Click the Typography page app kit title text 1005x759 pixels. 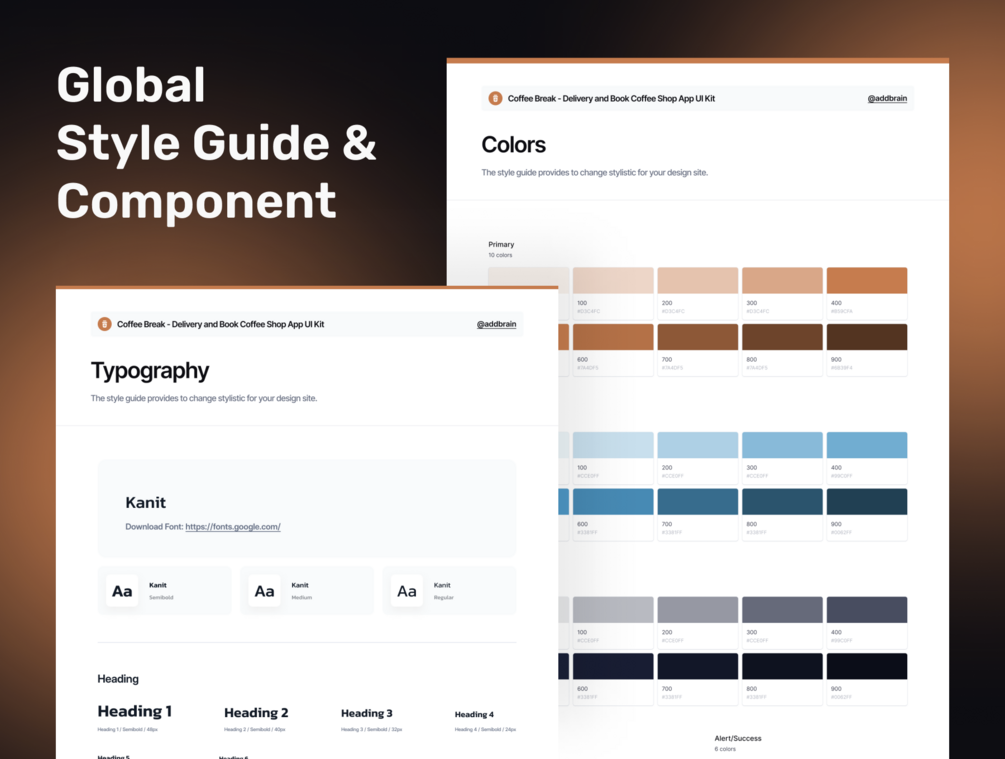pos(220,324)
